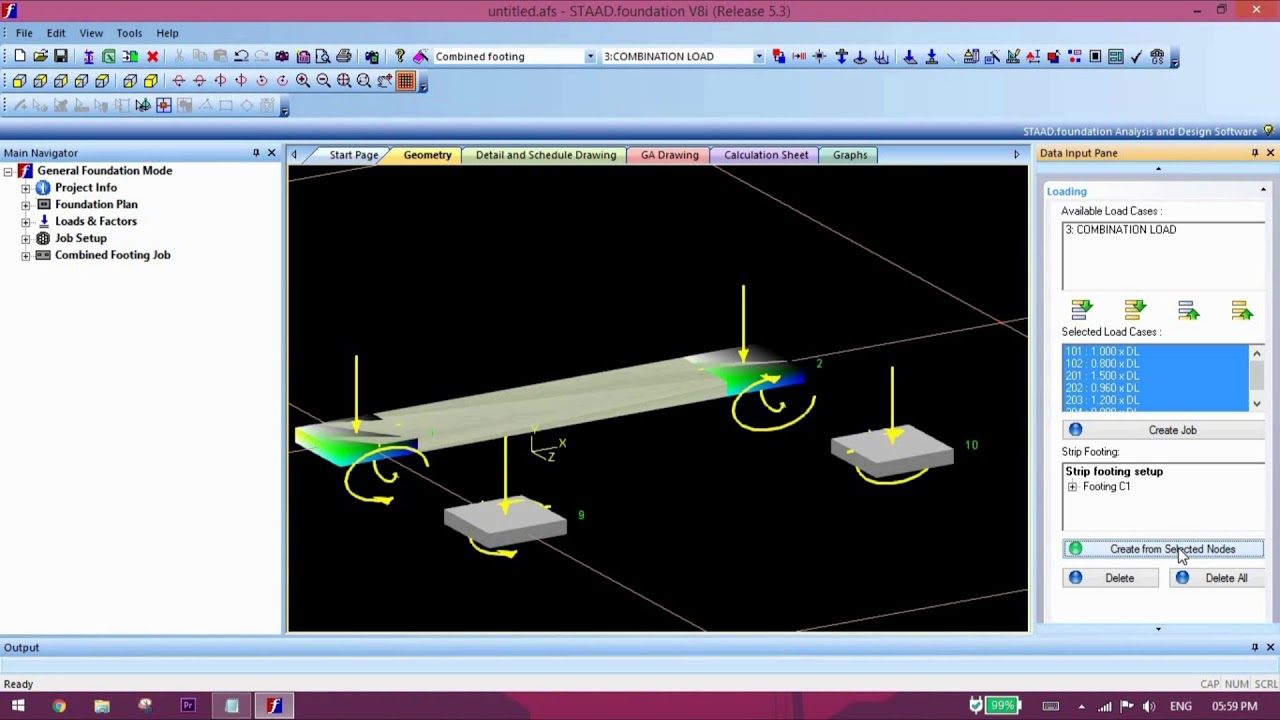Viewport: 1280px width, 720px height.
Task: Click the printer icon in toolbar
Action: [x=344, y=57]
